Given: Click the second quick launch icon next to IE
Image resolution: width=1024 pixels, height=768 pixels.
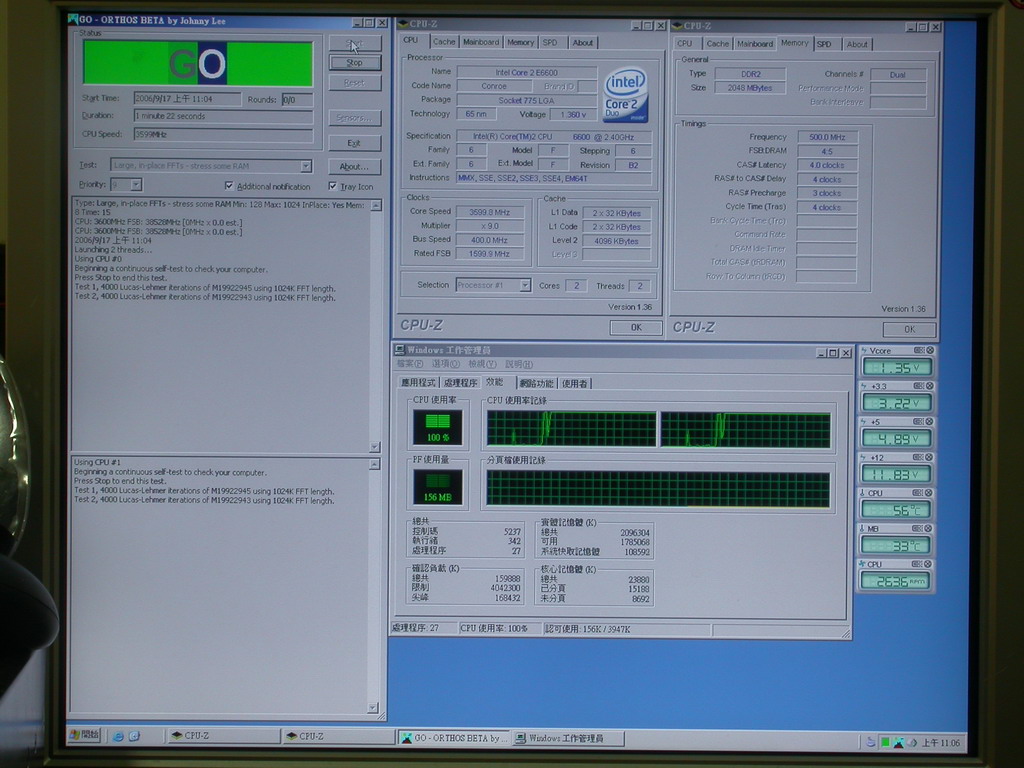Looking at the screenshot, I should (x=135, y=736).
